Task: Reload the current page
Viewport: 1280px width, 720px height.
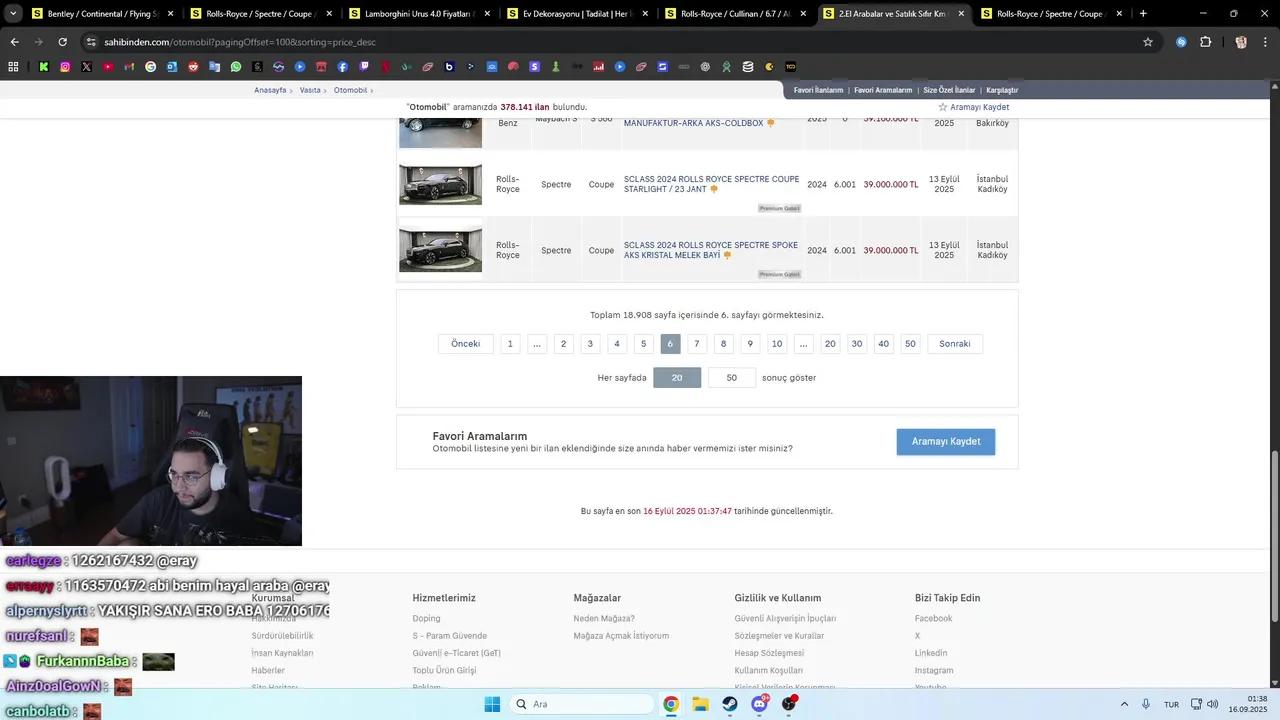Action: tap(62, 42)
